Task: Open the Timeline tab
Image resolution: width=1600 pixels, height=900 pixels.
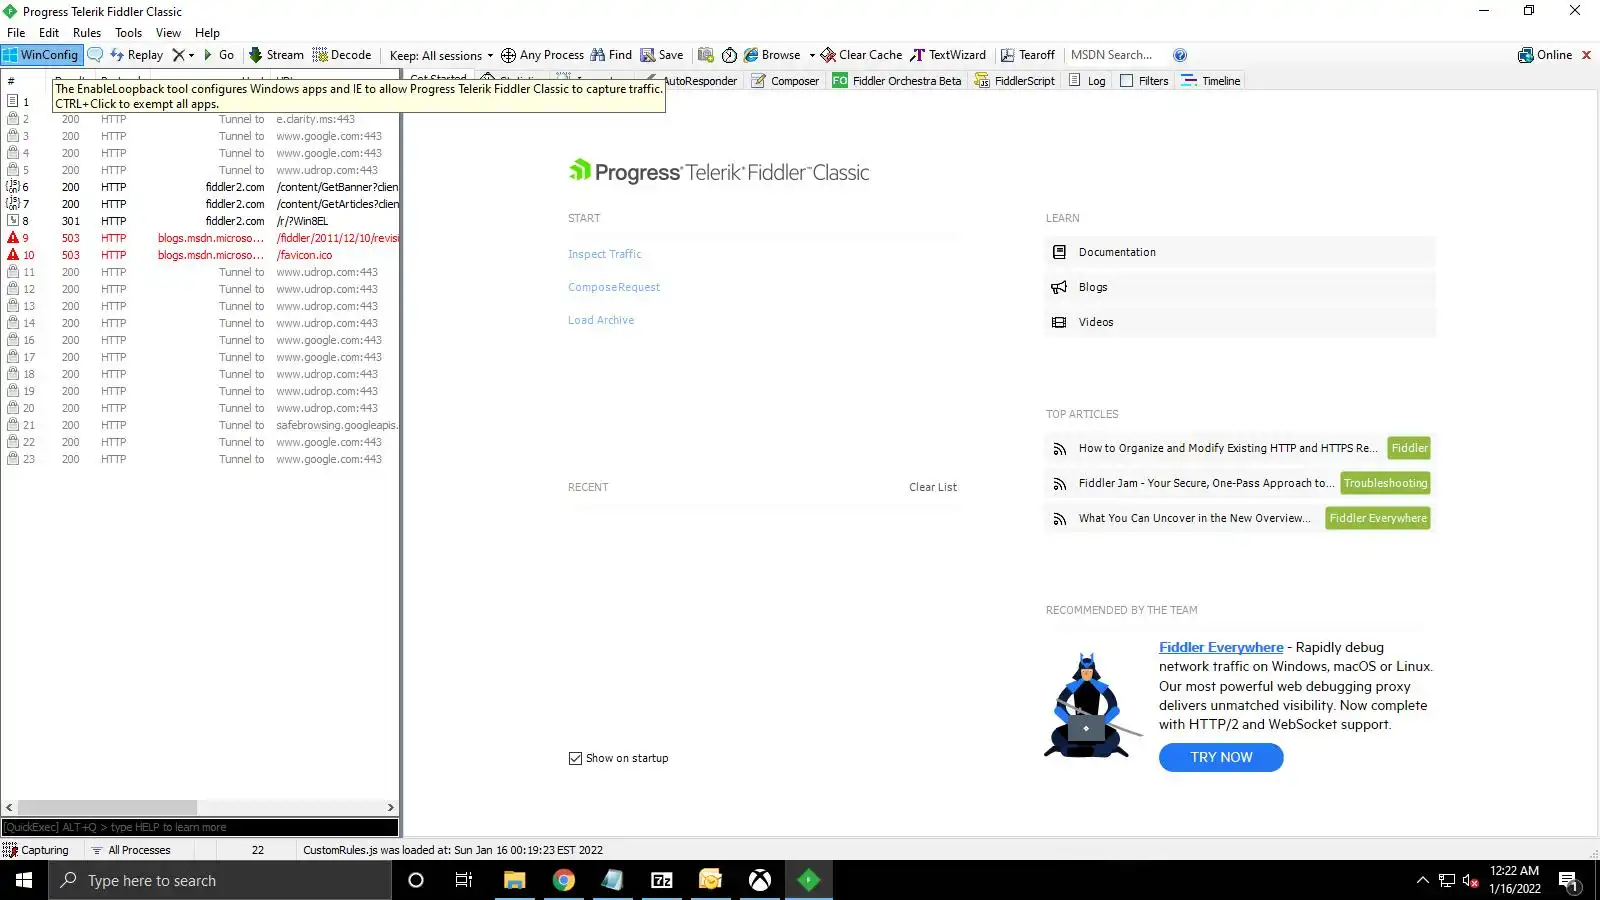Action: coord(1211,81)
